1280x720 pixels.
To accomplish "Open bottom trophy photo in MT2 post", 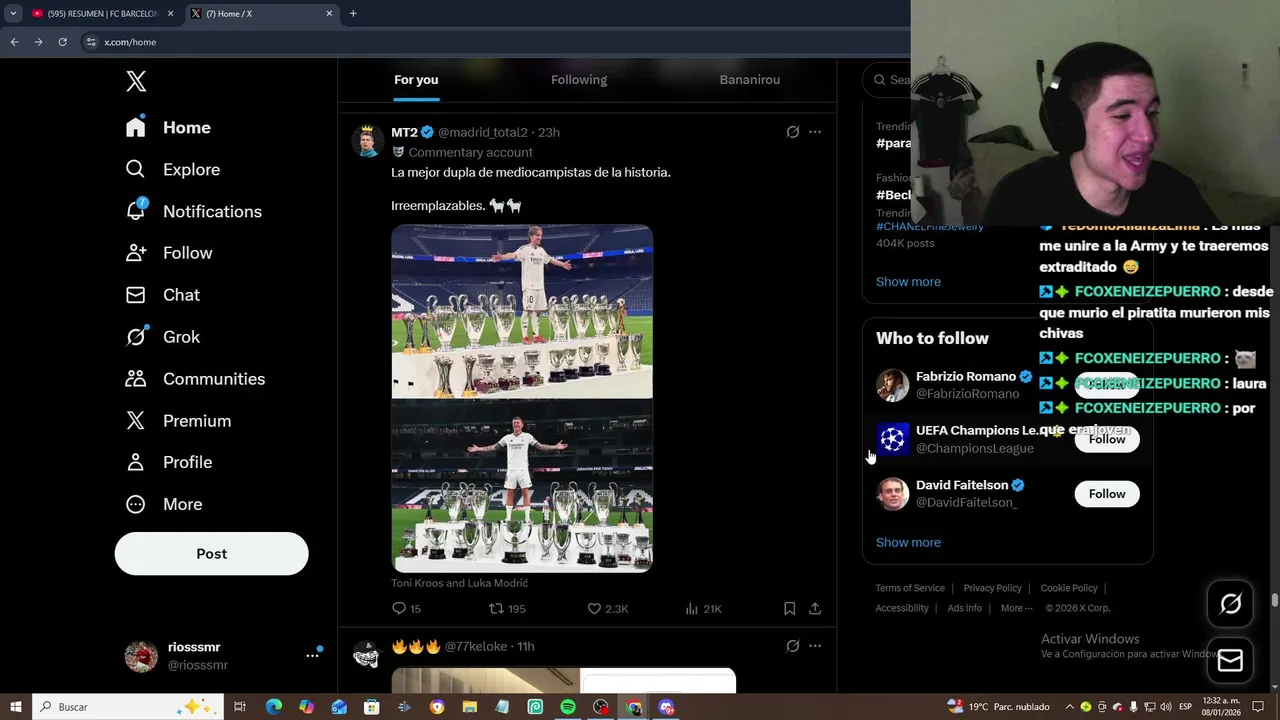I will [x=522, y=486].
